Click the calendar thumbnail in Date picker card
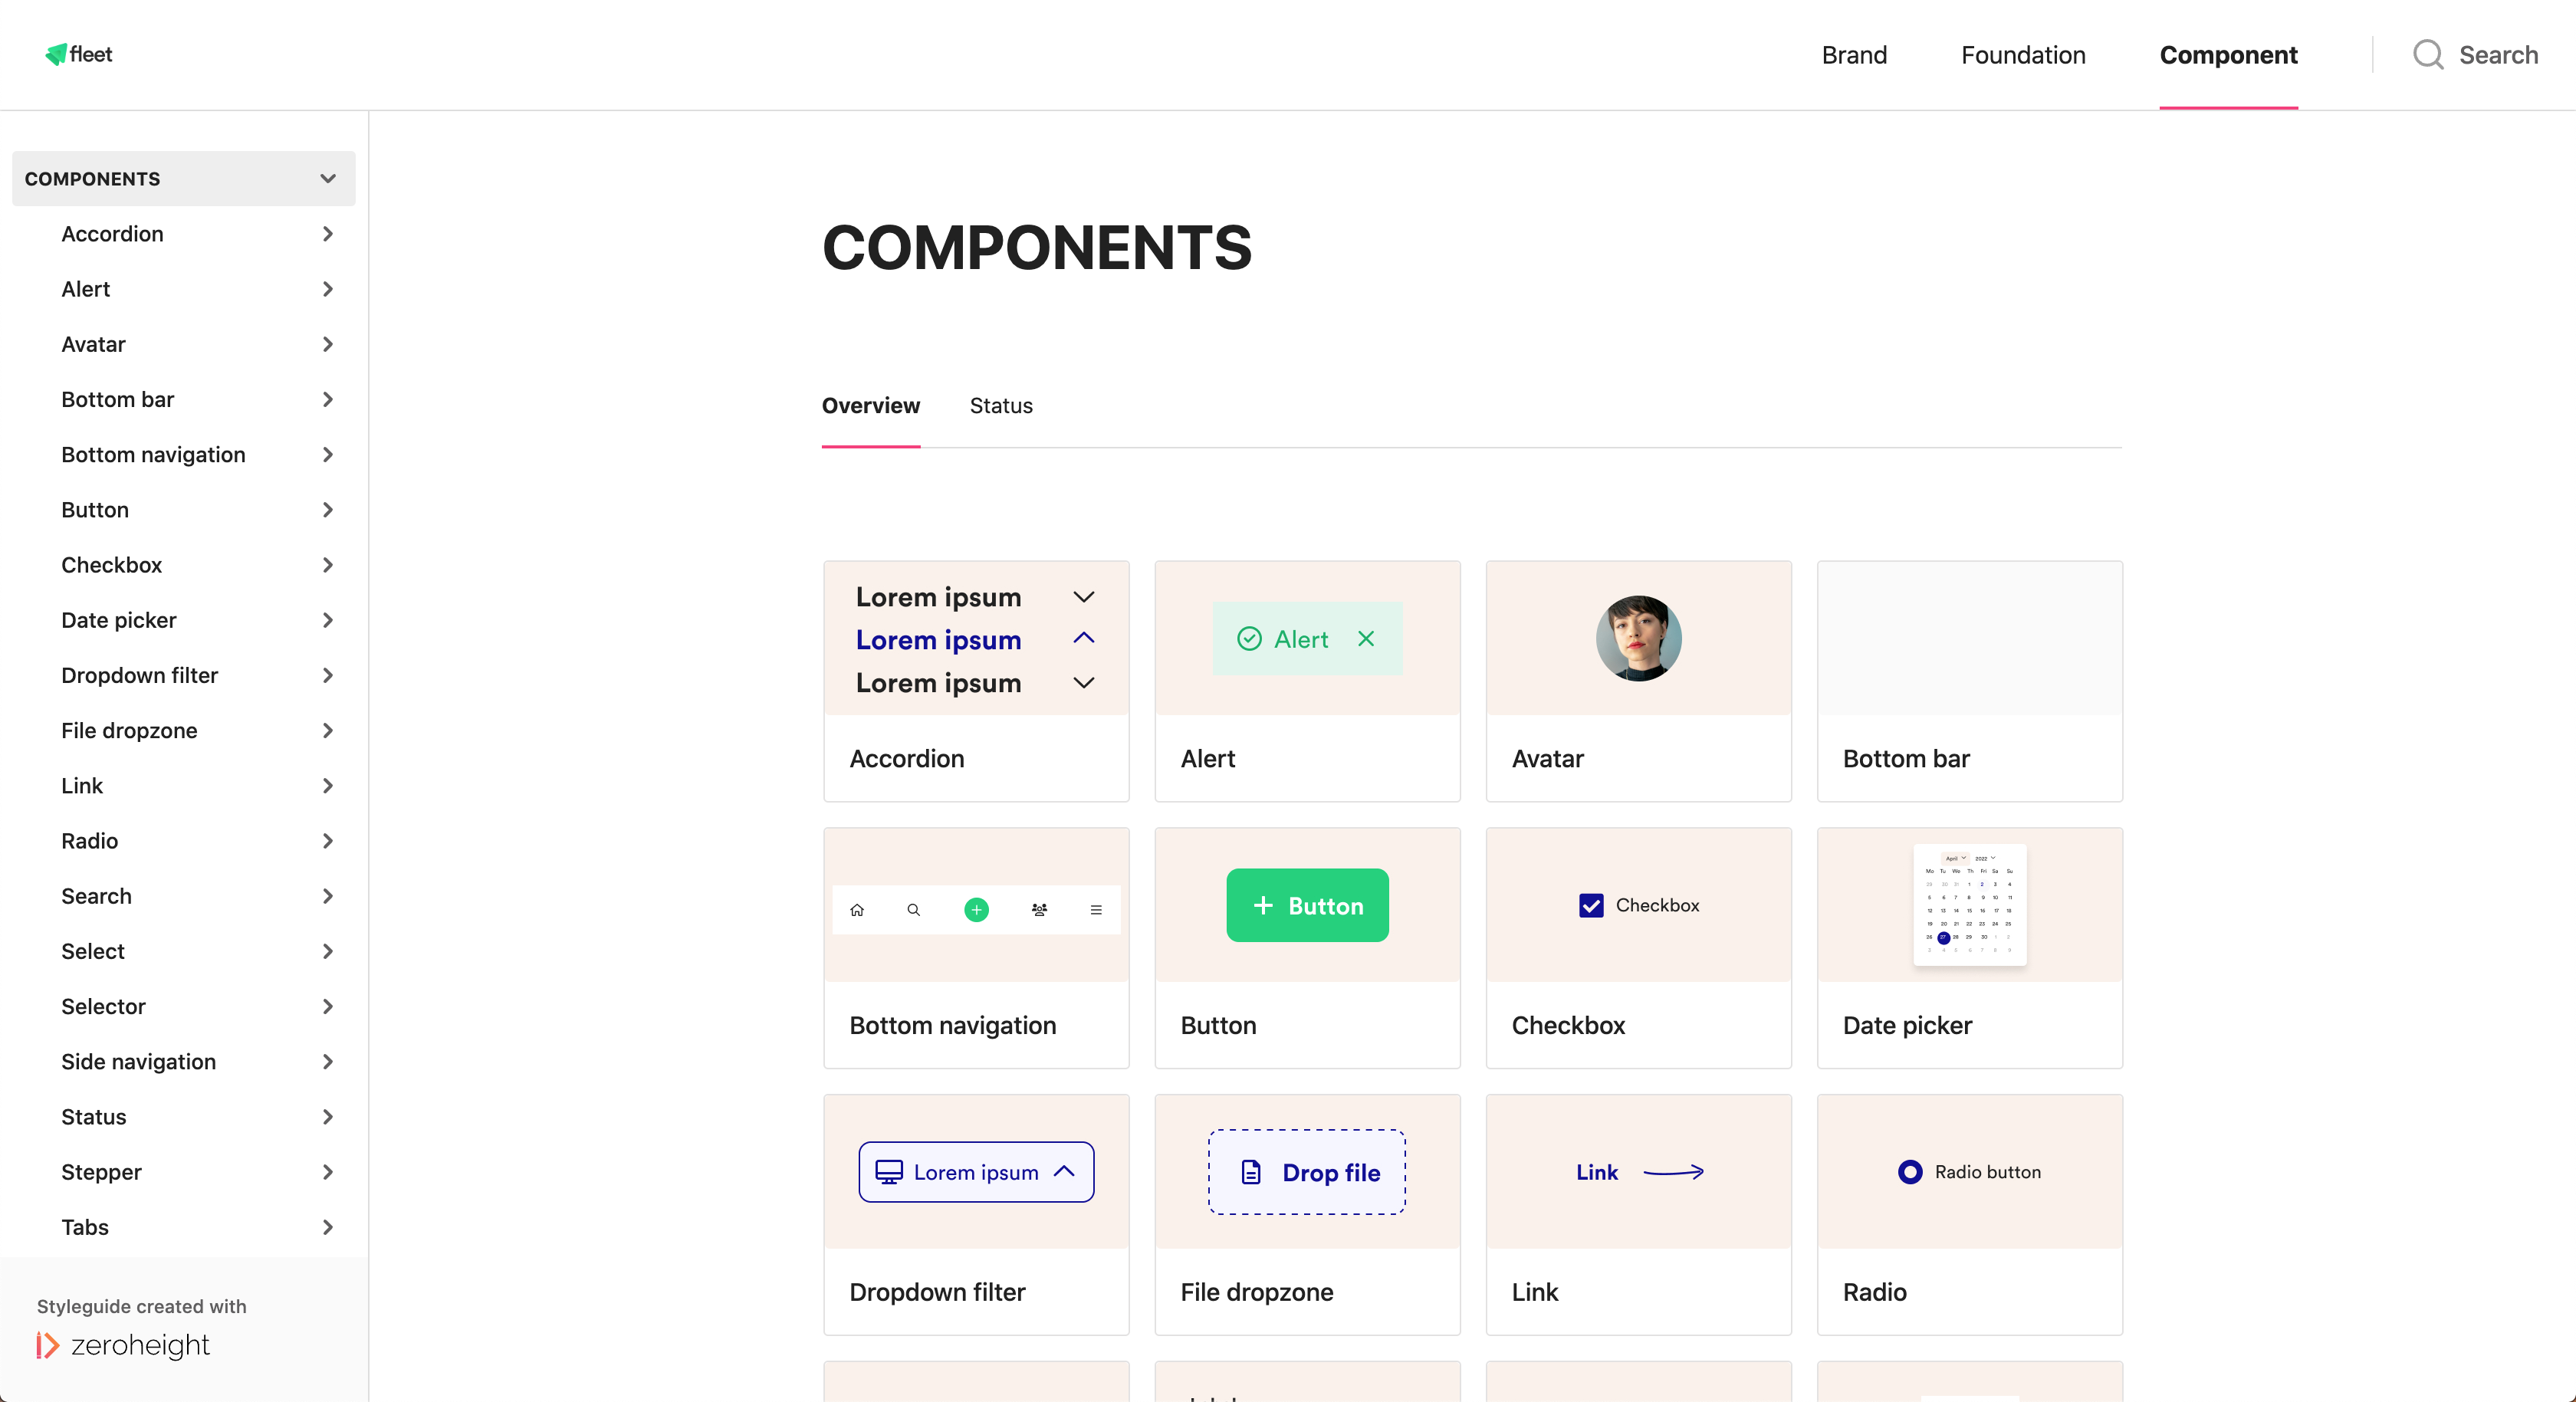Viewport: 2576px width, 1402px height. pyautogui.click(x=1969, y=904)
